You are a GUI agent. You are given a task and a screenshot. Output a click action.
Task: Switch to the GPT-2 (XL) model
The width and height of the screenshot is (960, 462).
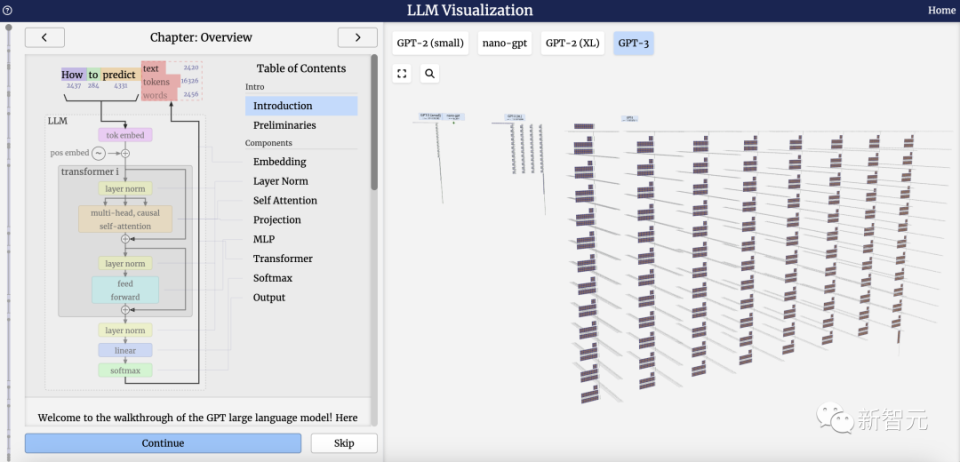click(572, 43)
